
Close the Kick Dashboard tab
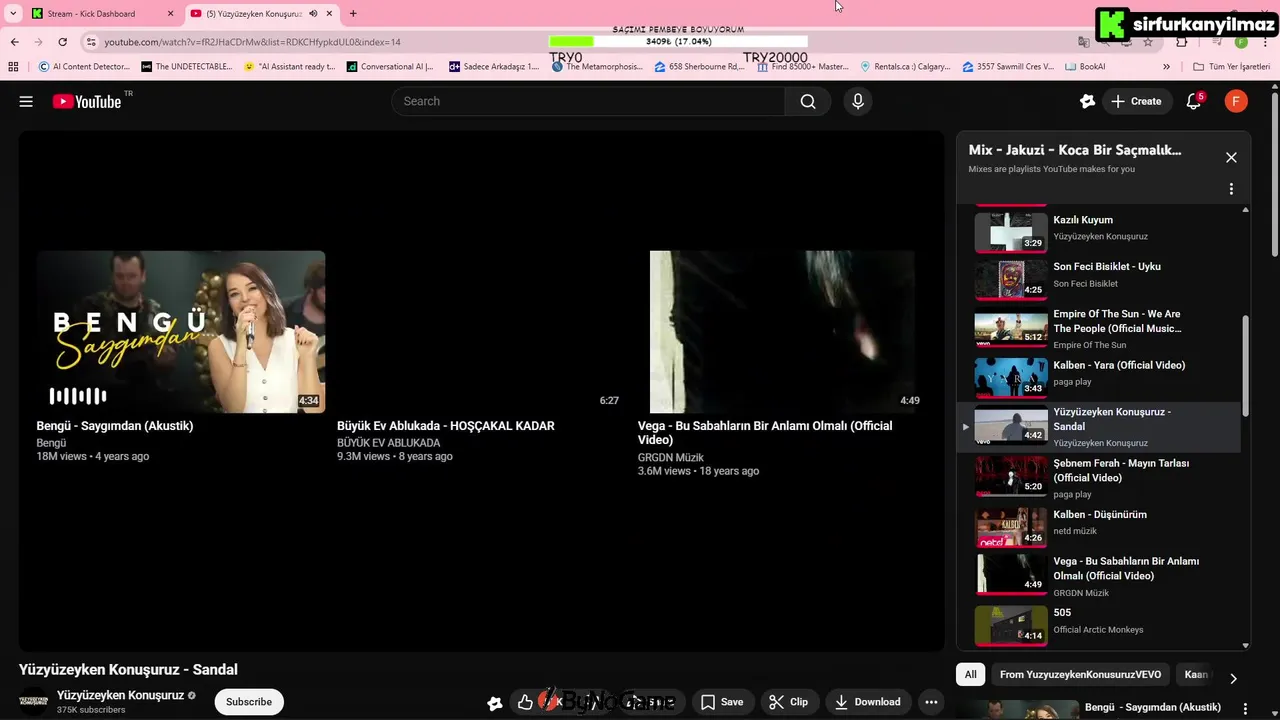coord(170,13)
